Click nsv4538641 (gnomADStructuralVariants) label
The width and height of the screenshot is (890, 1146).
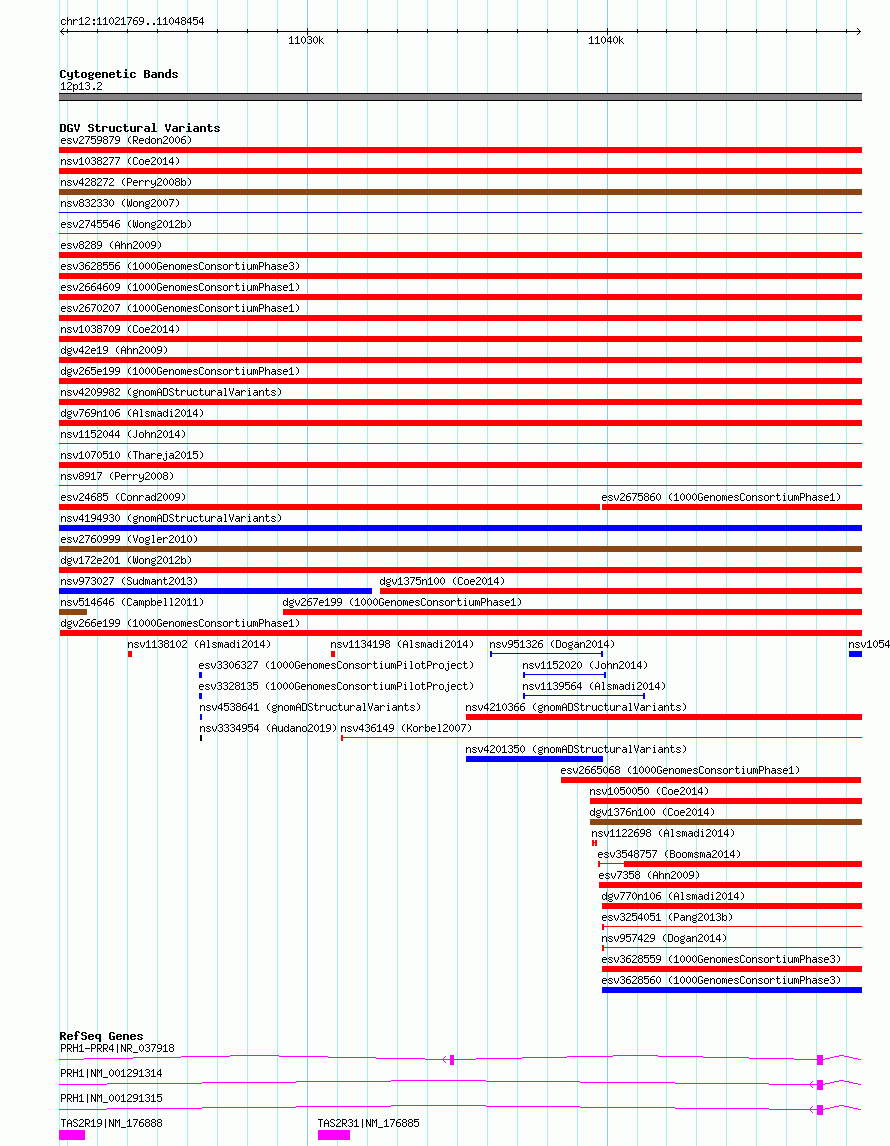tap(310, 707)
